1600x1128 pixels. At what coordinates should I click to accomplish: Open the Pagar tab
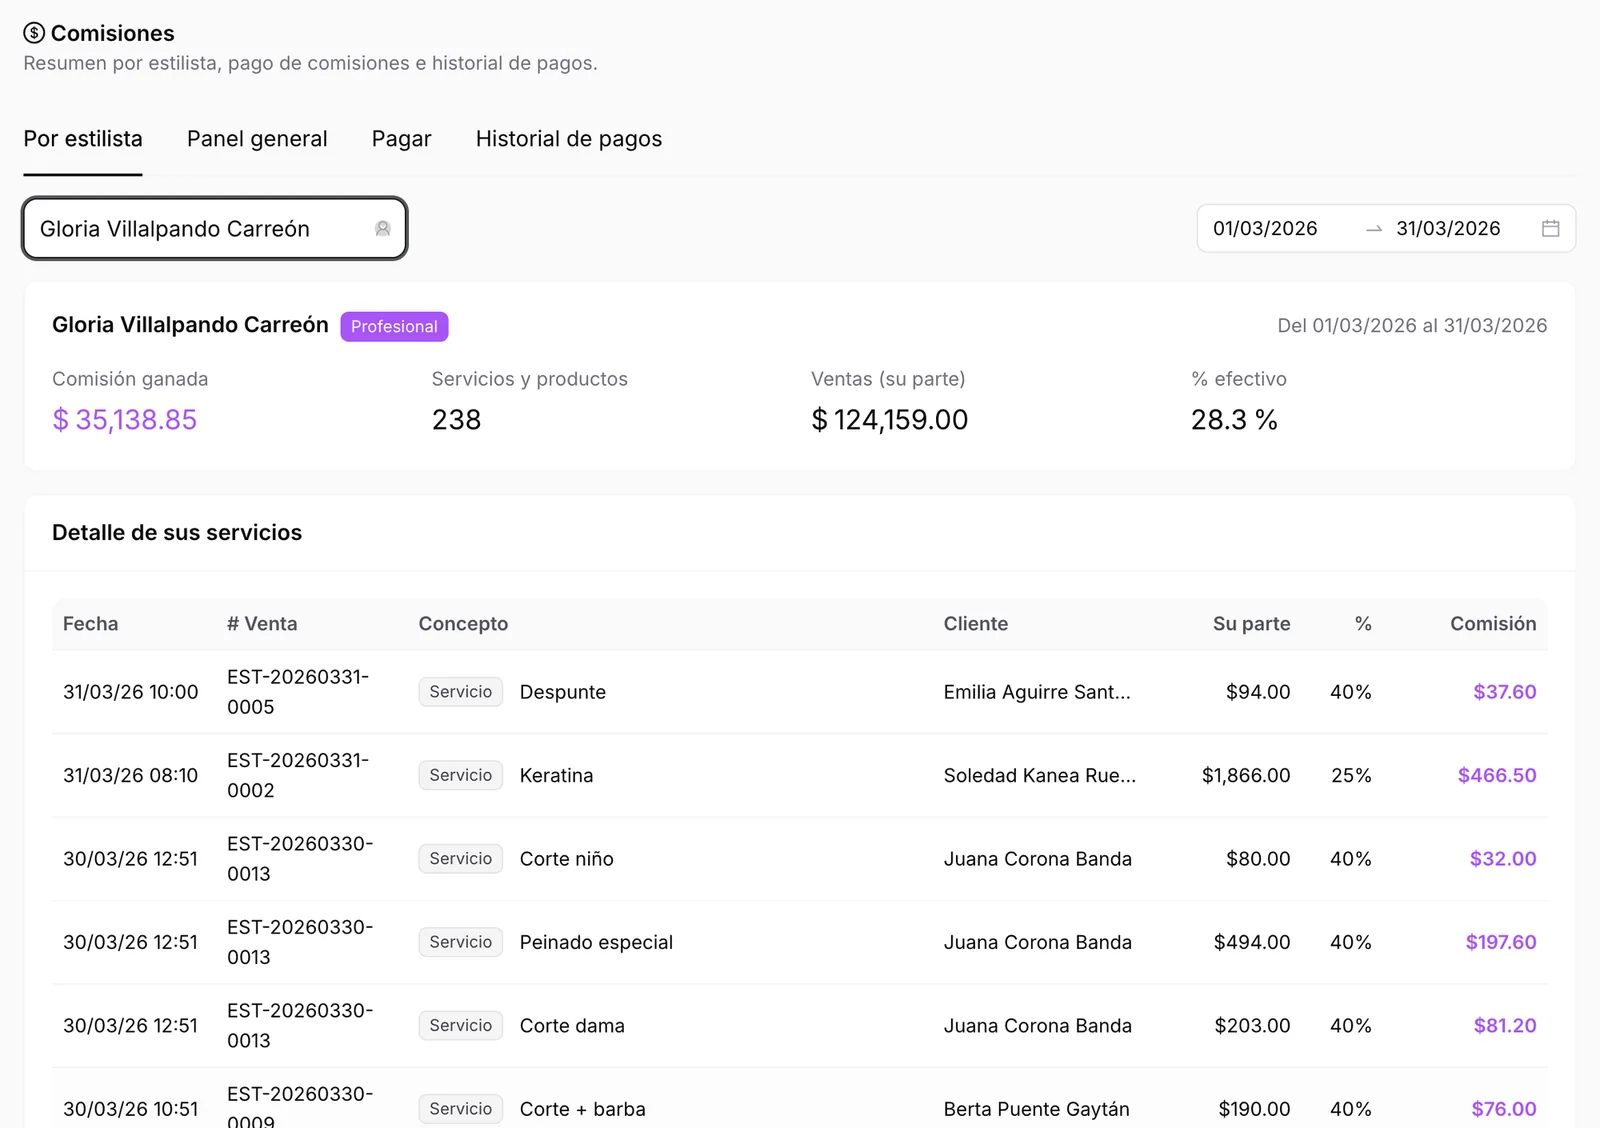point(401,139)
